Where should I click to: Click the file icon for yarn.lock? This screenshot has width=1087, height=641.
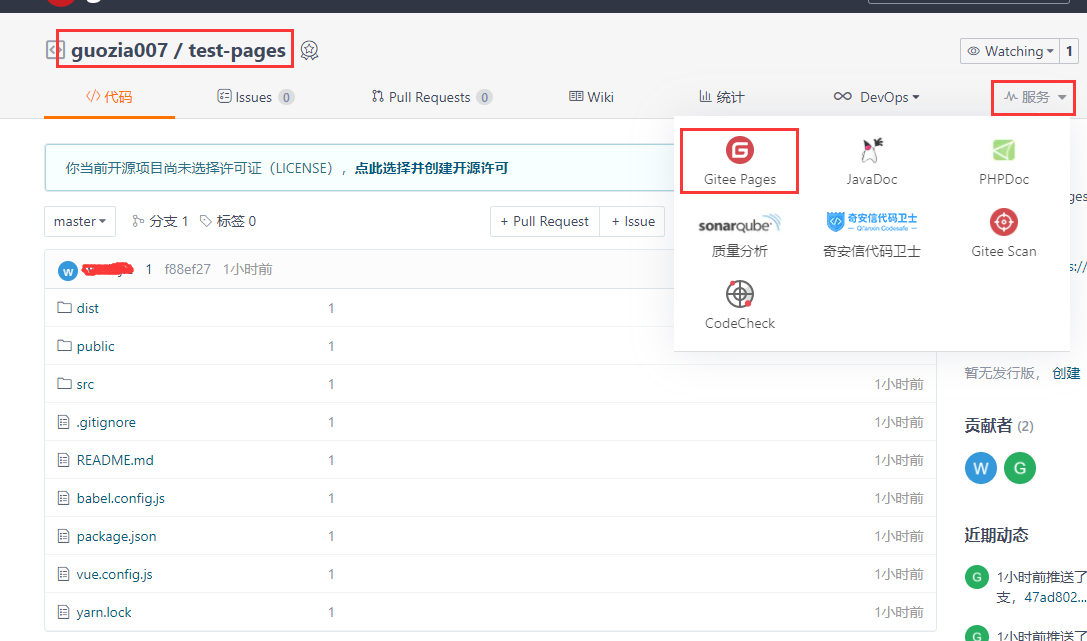click(x=63, y=612)
